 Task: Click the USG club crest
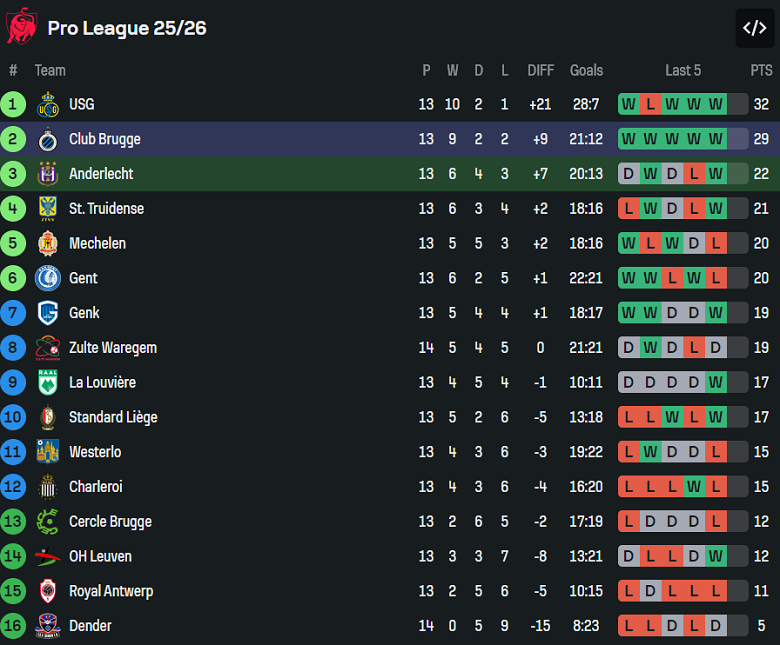point(48,104)
